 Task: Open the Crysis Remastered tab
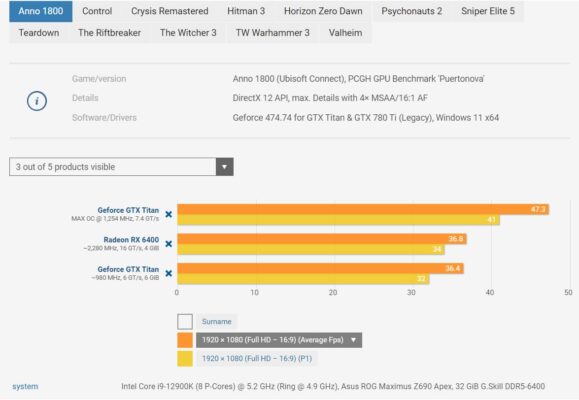tap(169, 11)
